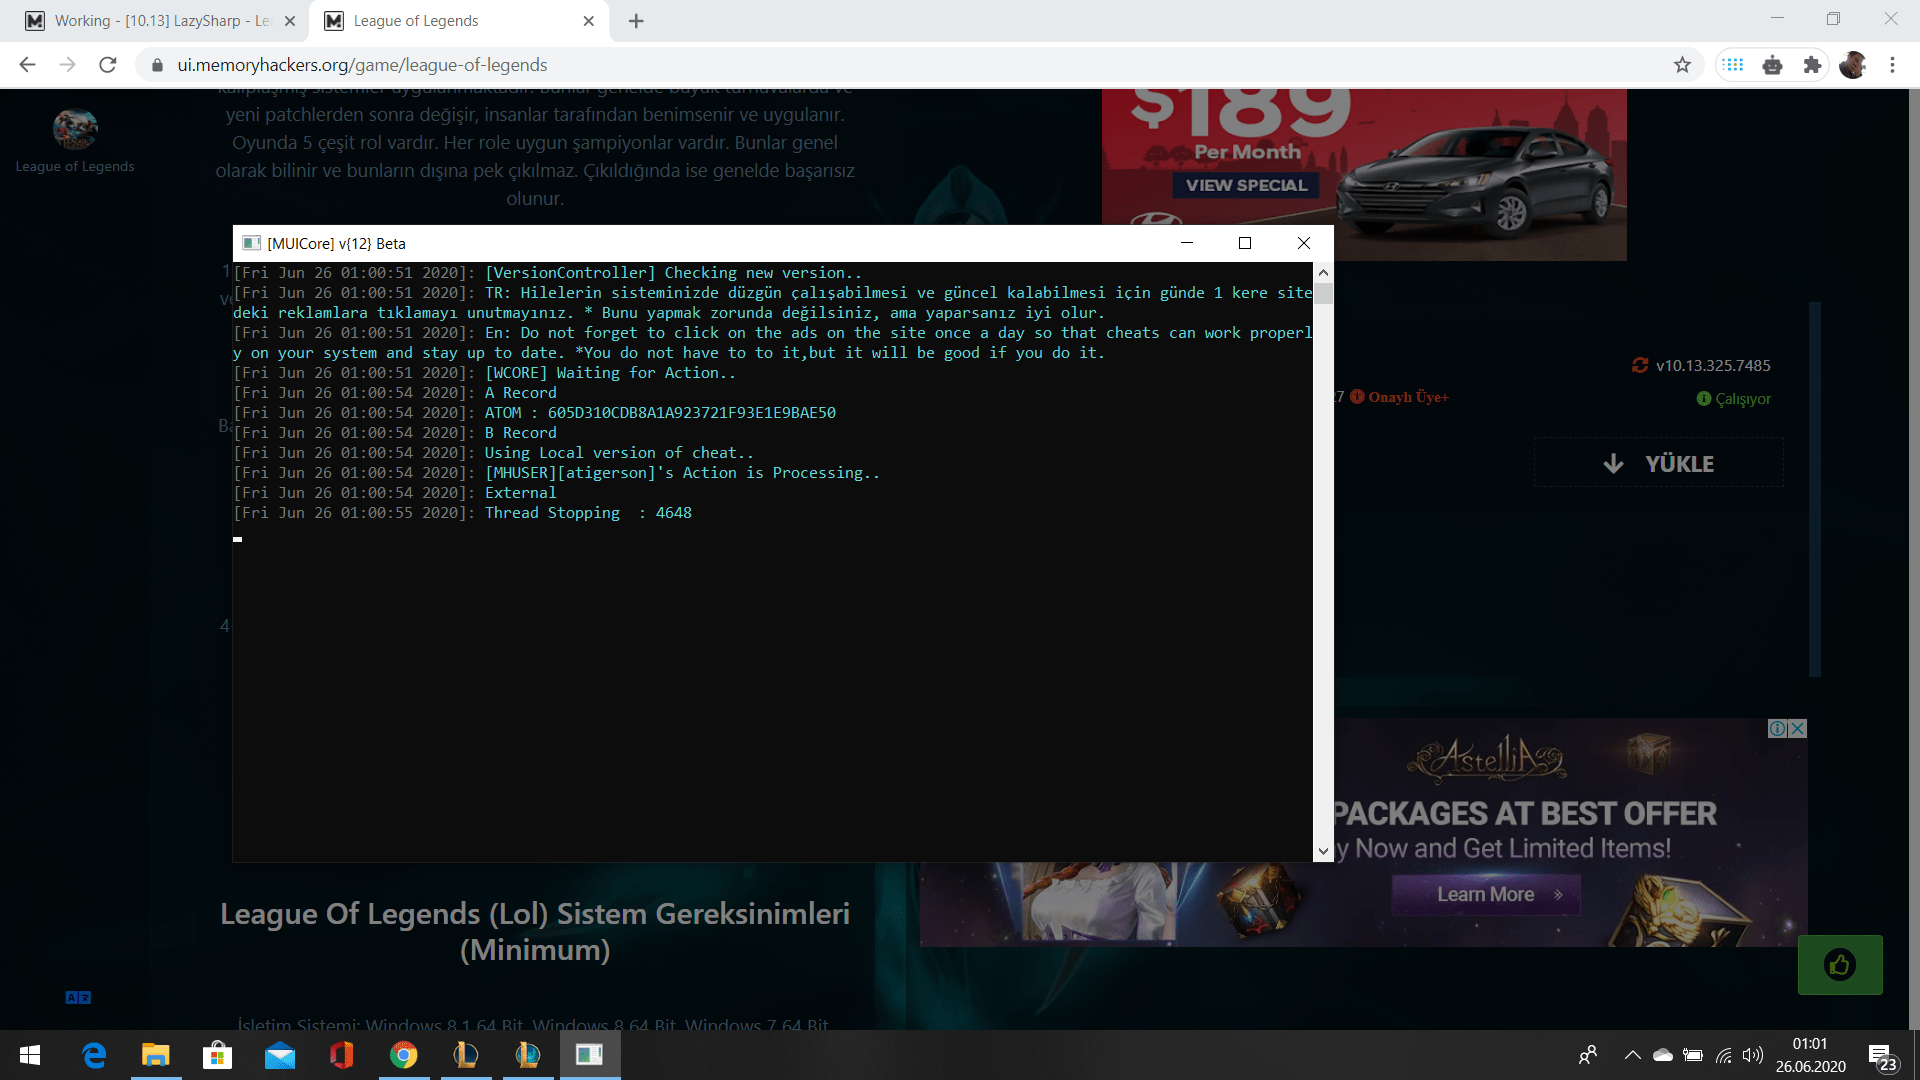Click the console window scrollbar thumb
The width and height of the screenshot is (1920, 1080).
click(1323, 293)
